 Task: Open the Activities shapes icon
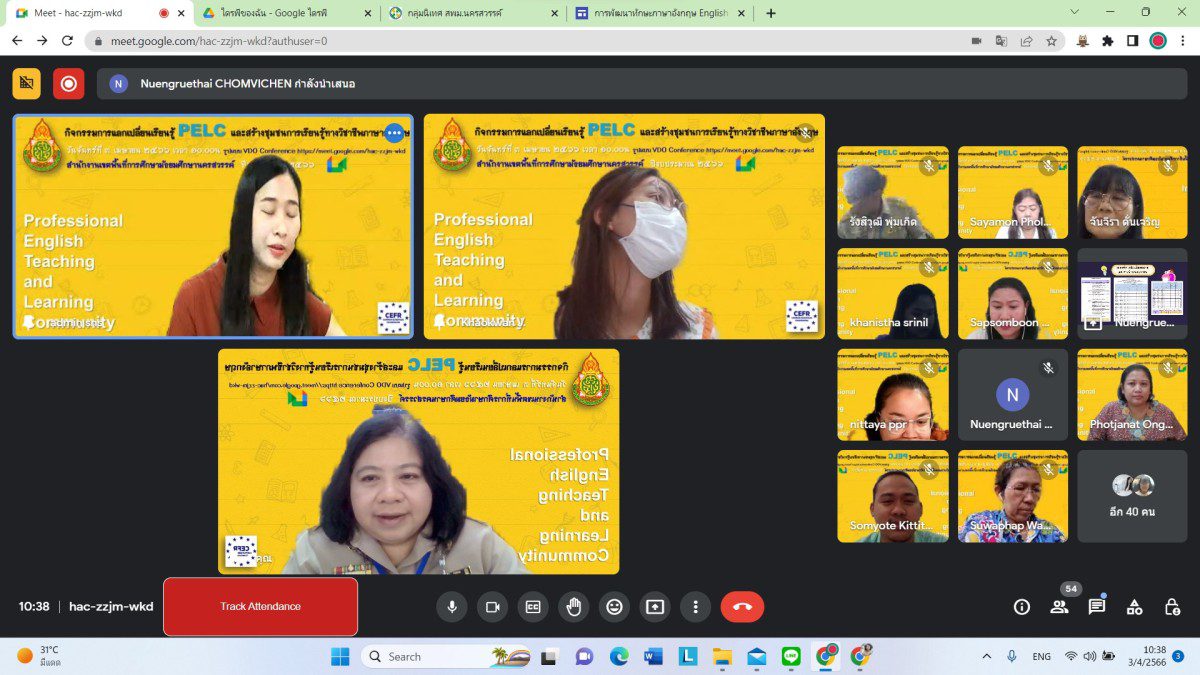pos(1134,606)
